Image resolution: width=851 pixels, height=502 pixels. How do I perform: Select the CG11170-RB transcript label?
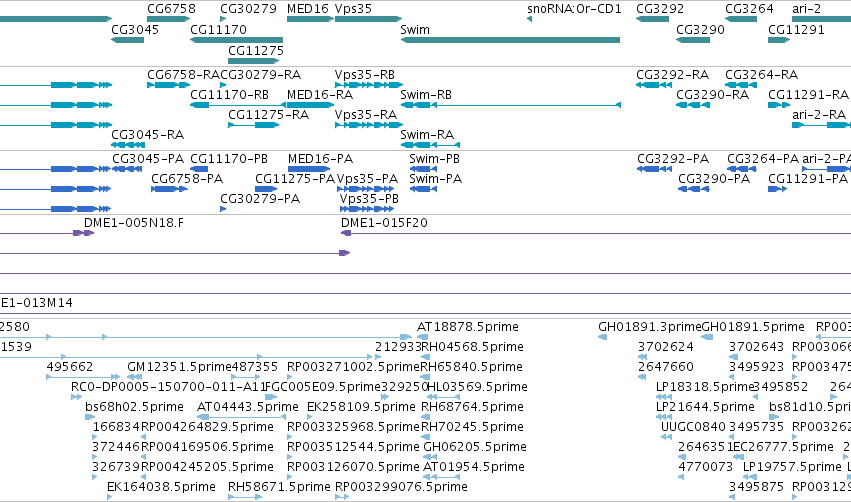point(230,94)
